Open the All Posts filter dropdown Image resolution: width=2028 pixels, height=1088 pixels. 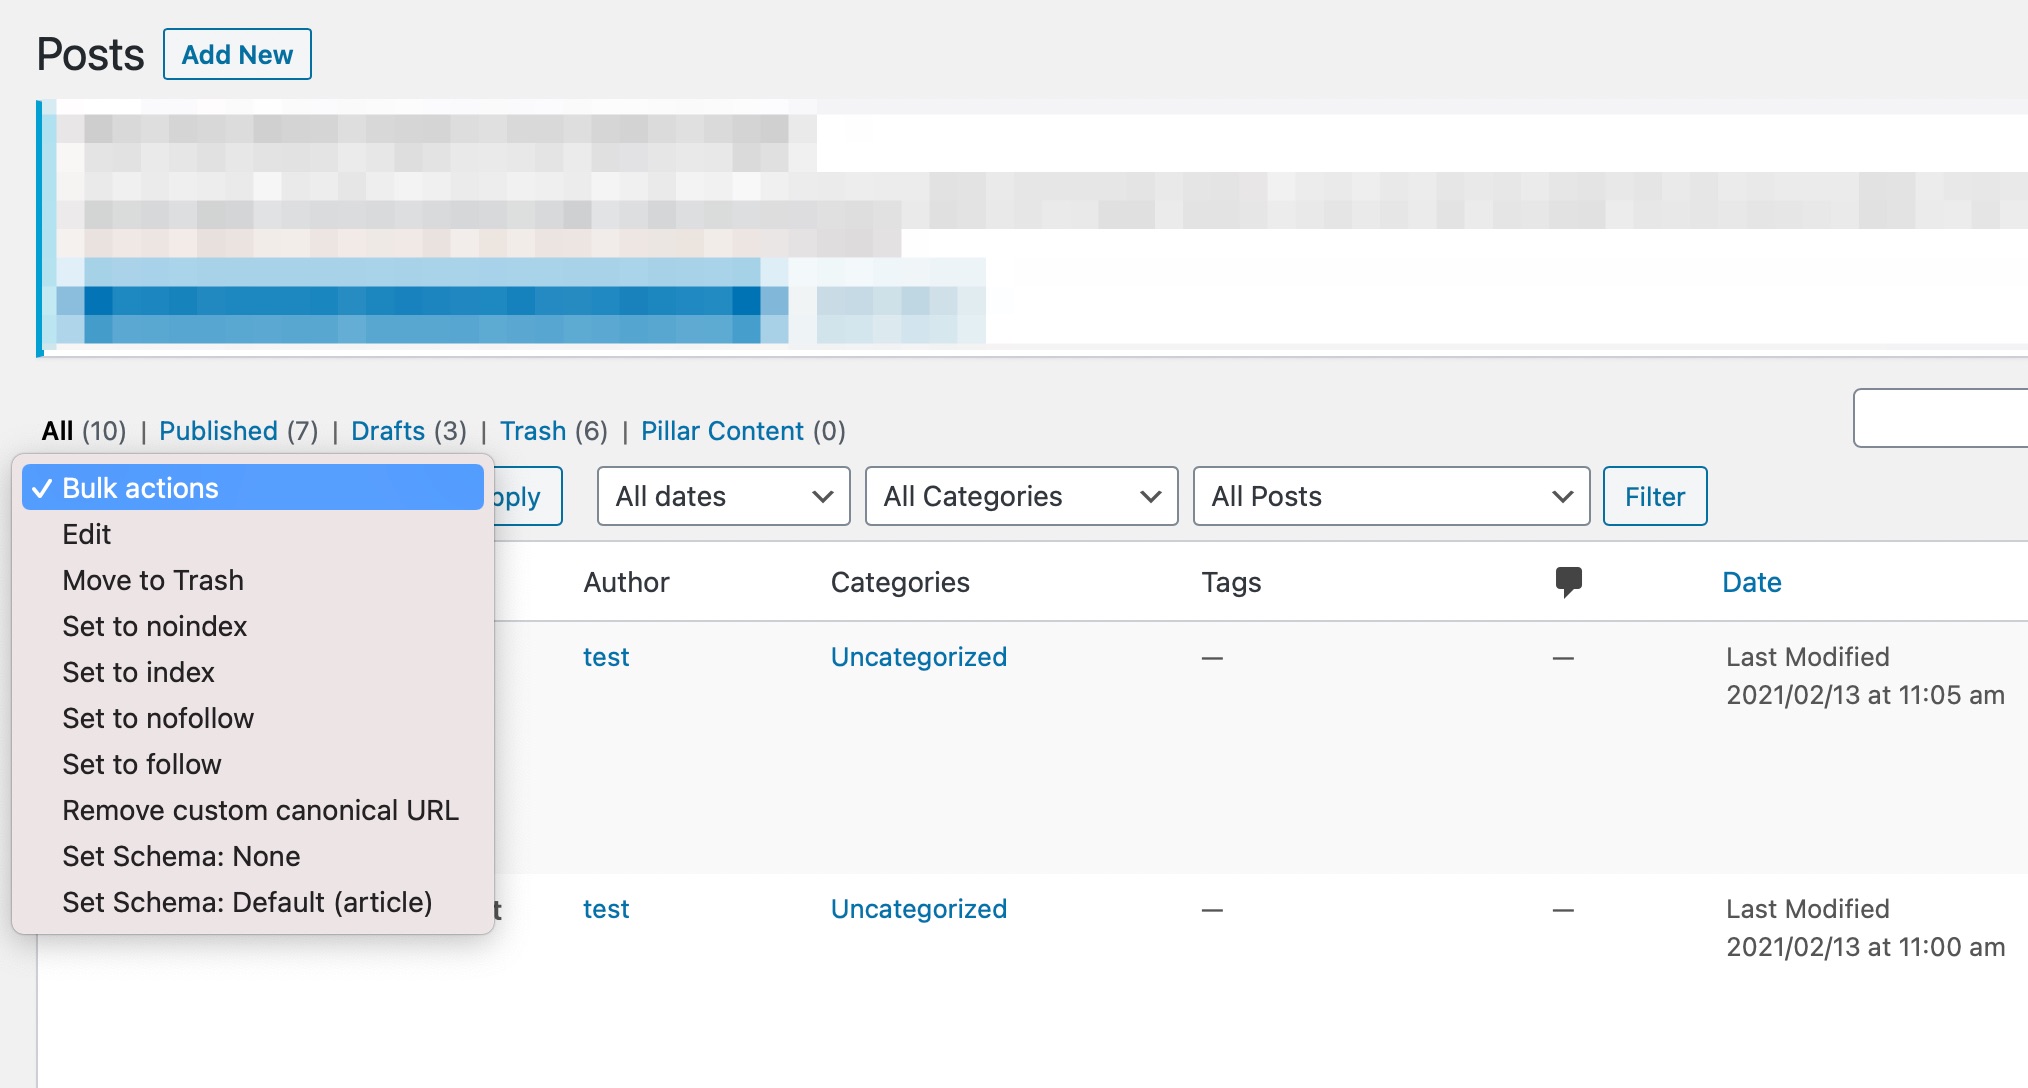(1391, 496)
